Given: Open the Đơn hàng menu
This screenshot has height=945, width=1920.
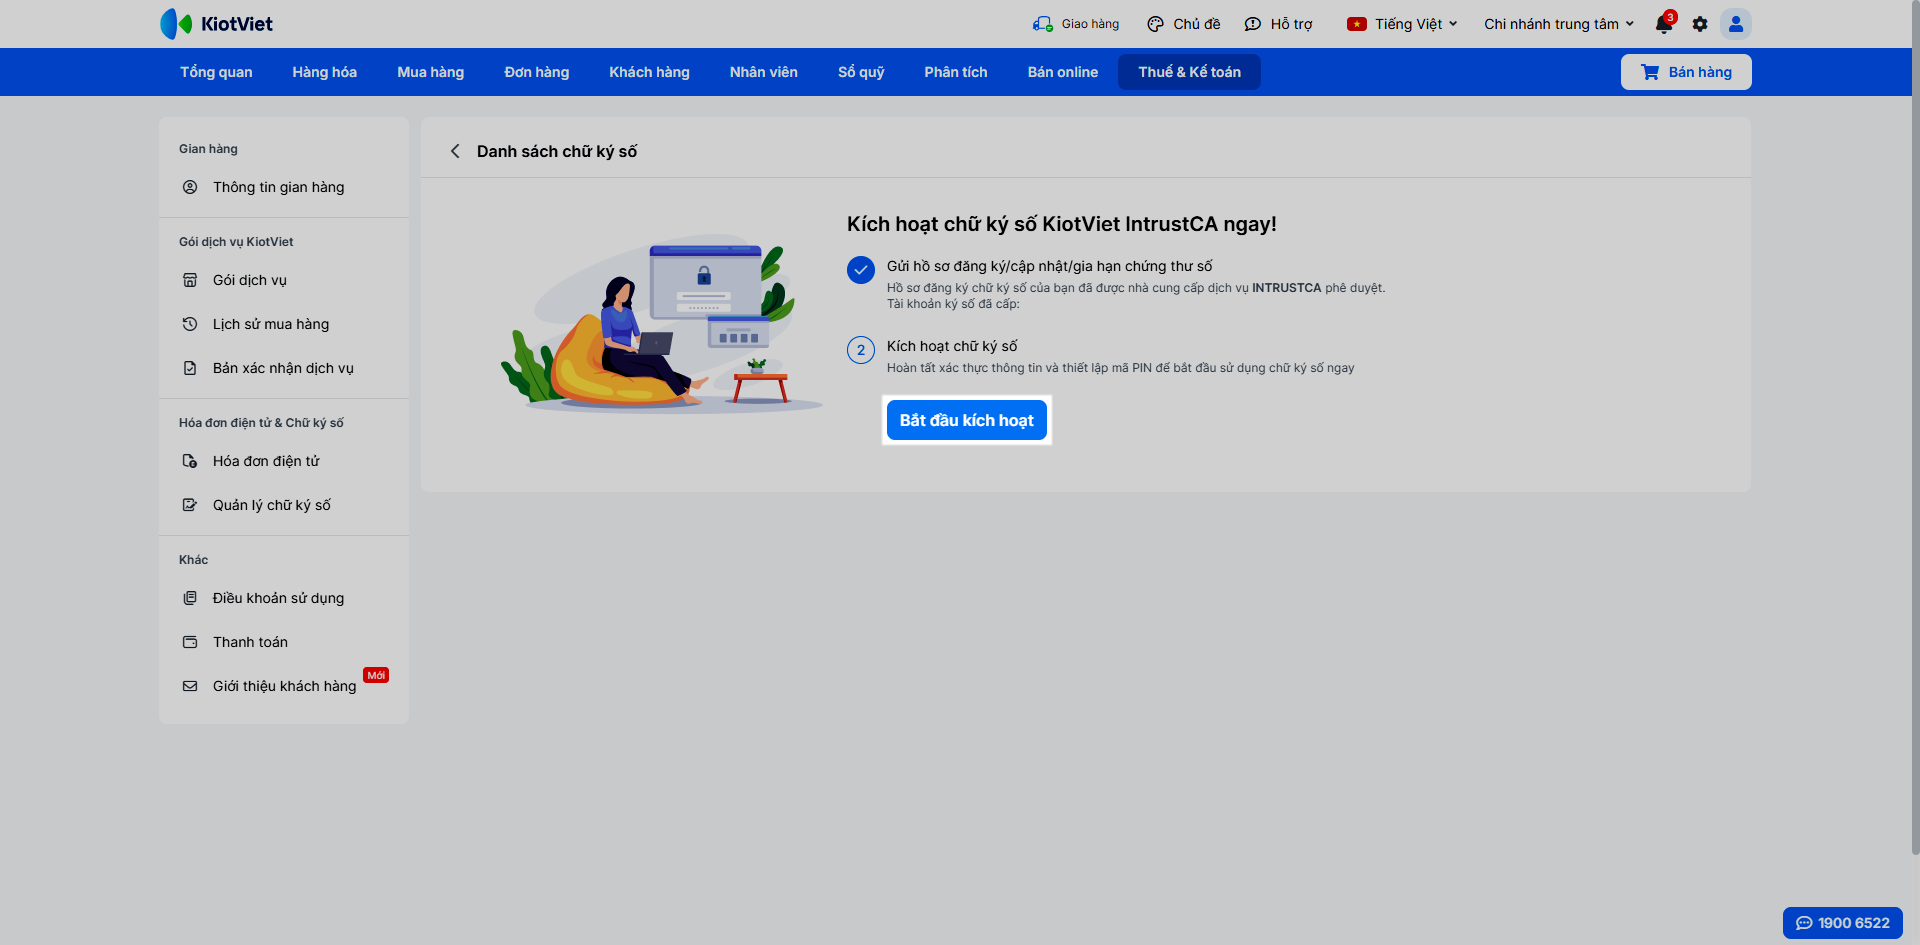Looking at the screenshot, I should (x=537, y=72).
